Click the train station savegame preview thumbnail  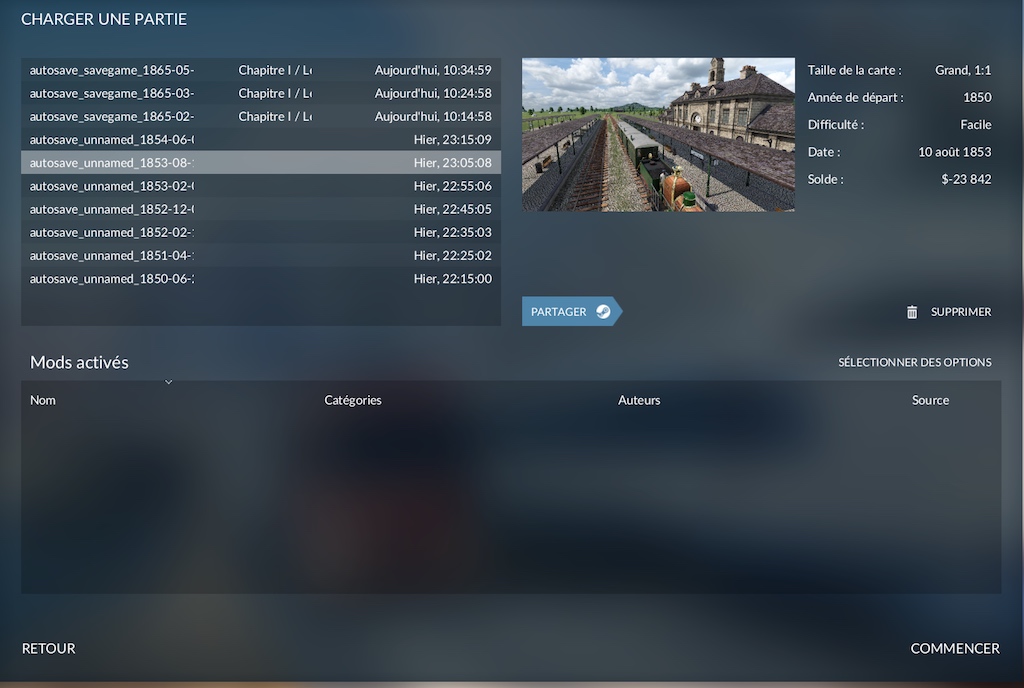pyautogui.click(x=658, y=134)
